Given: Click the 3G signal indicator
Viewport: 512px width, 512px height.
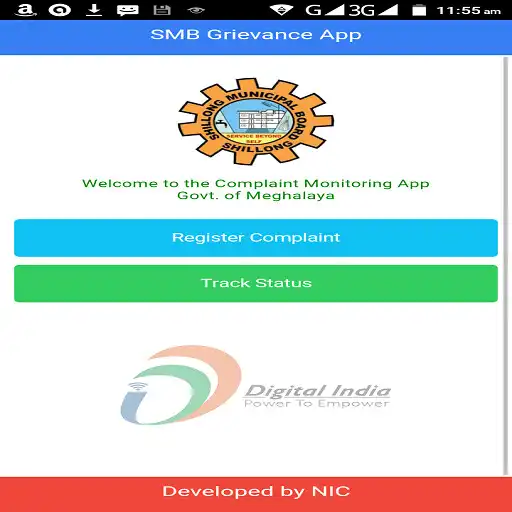Looking at the screenshot, I should [373, 10].
